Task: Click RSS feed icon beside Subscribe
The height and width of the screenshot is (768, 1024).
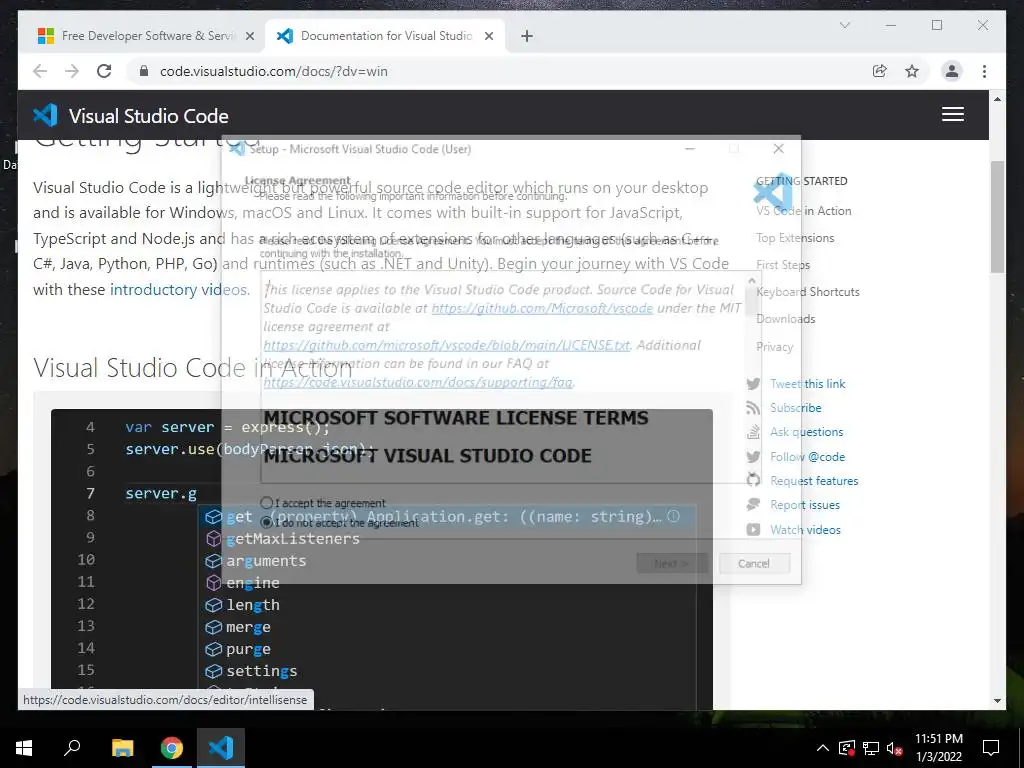Action: tap(753, 408)
